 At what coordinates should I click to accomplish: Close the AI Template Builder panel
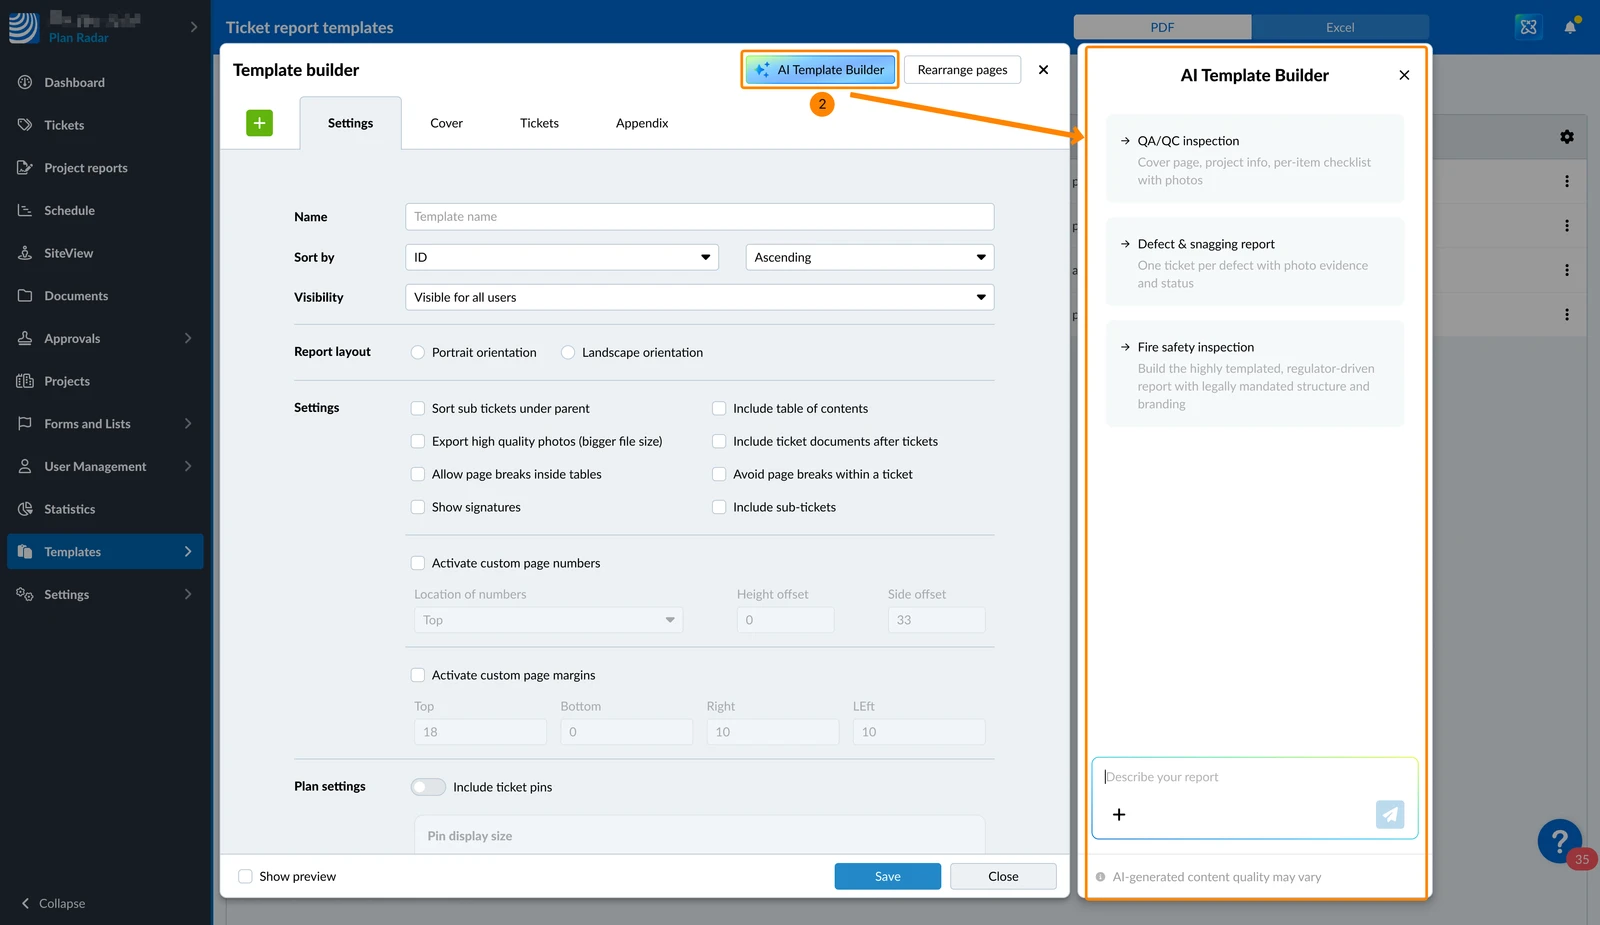click(x=1404, y=75)
